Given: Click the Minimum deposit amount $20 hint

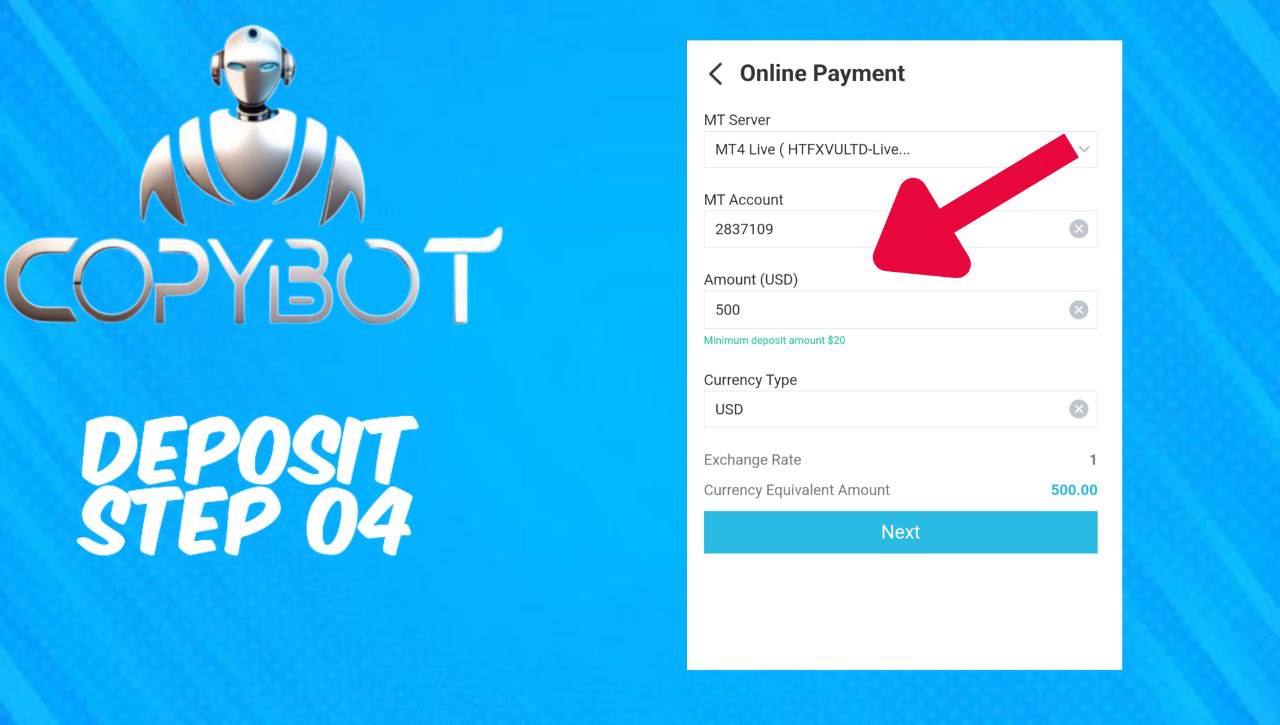Looking at the screenshot, I should click(x=774, y=341).
